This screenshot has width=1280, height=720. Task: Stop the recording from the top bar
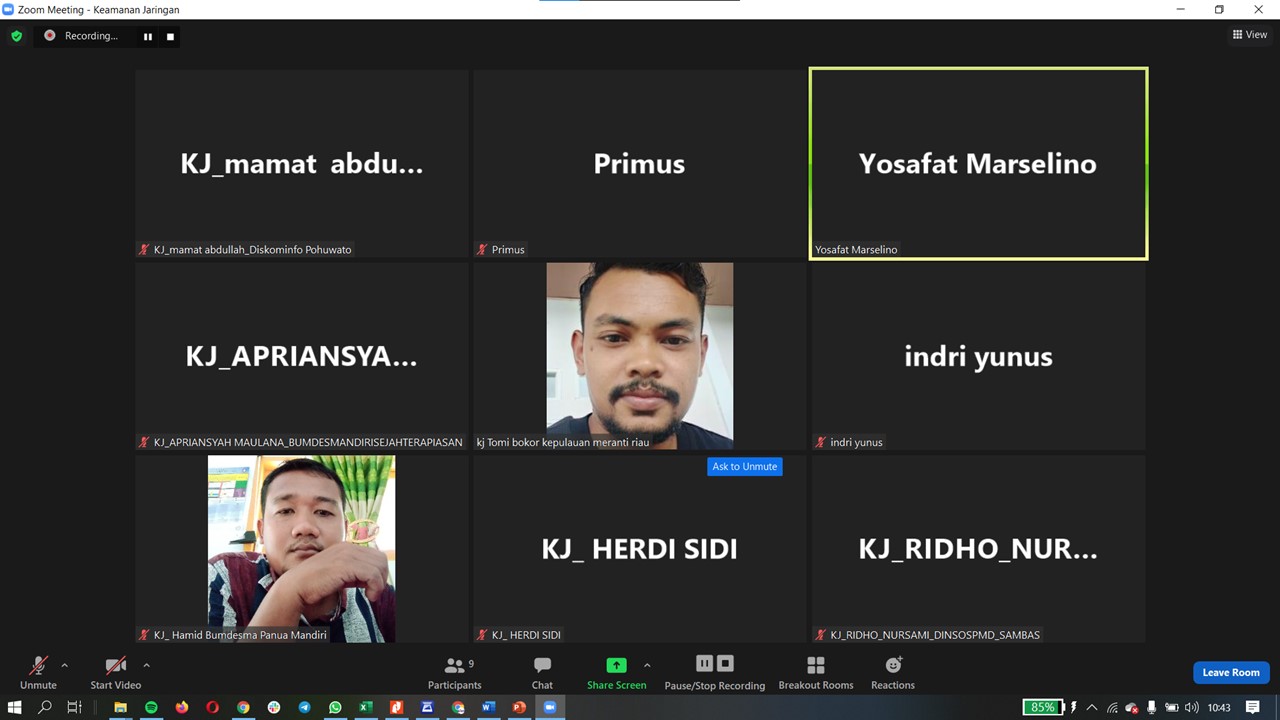170,36
